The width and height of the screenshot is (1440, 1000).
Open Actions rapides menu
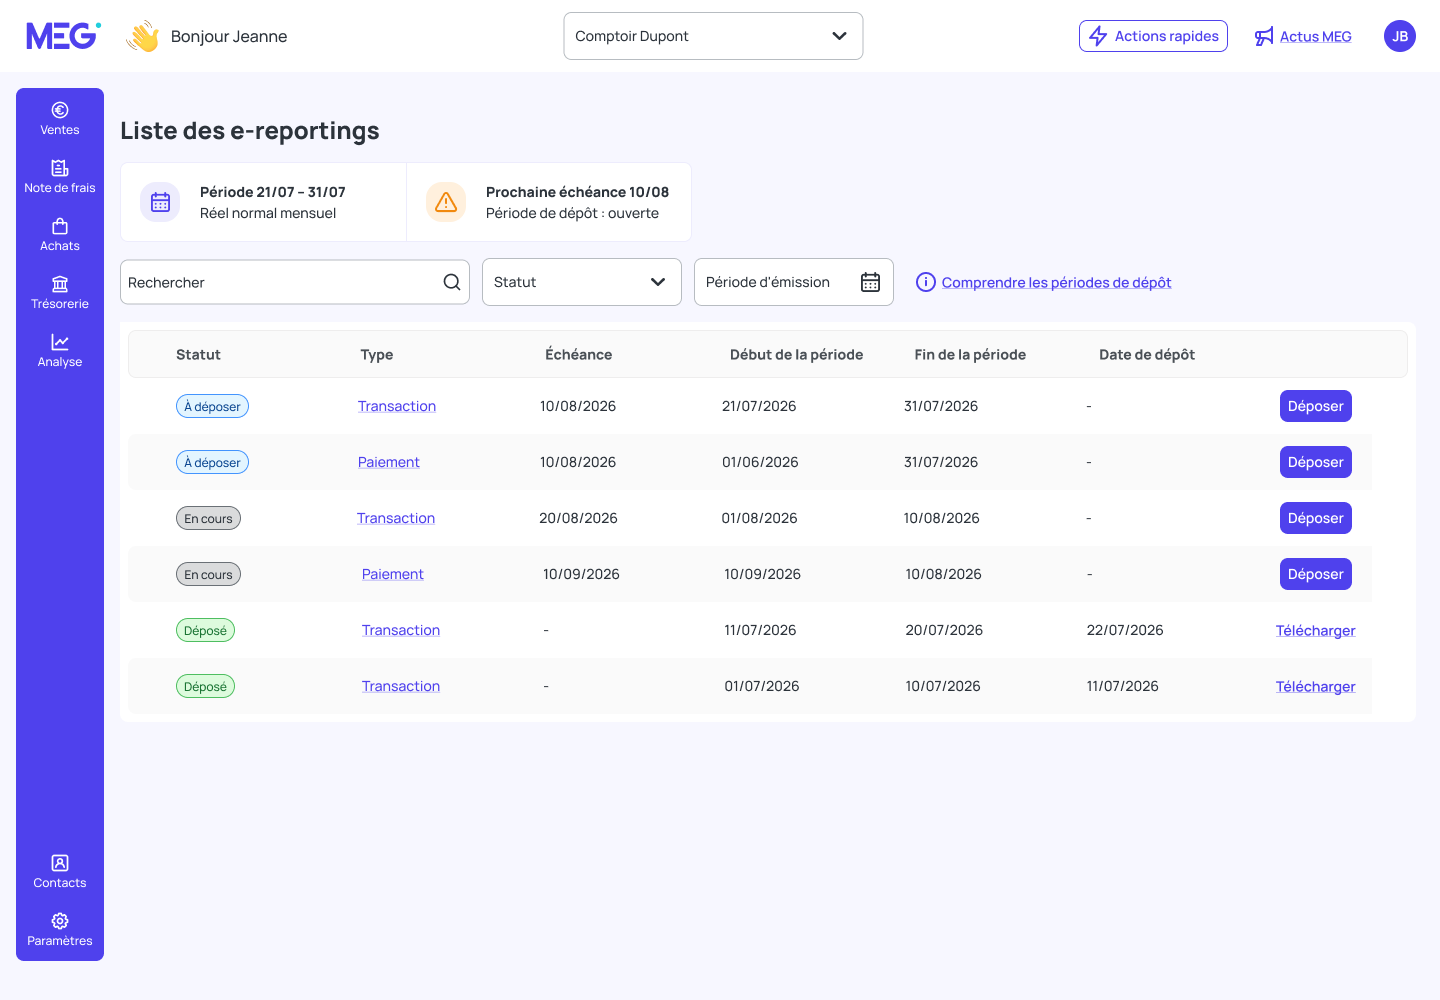pyautogui.click(x=1153, y=36)
